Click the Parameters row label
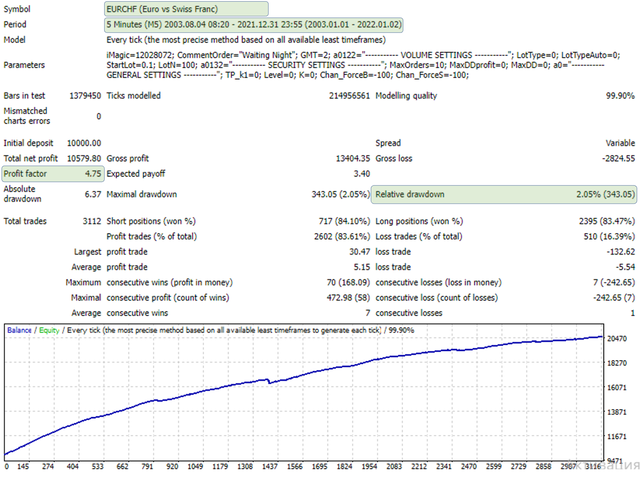 pos(24,65)
